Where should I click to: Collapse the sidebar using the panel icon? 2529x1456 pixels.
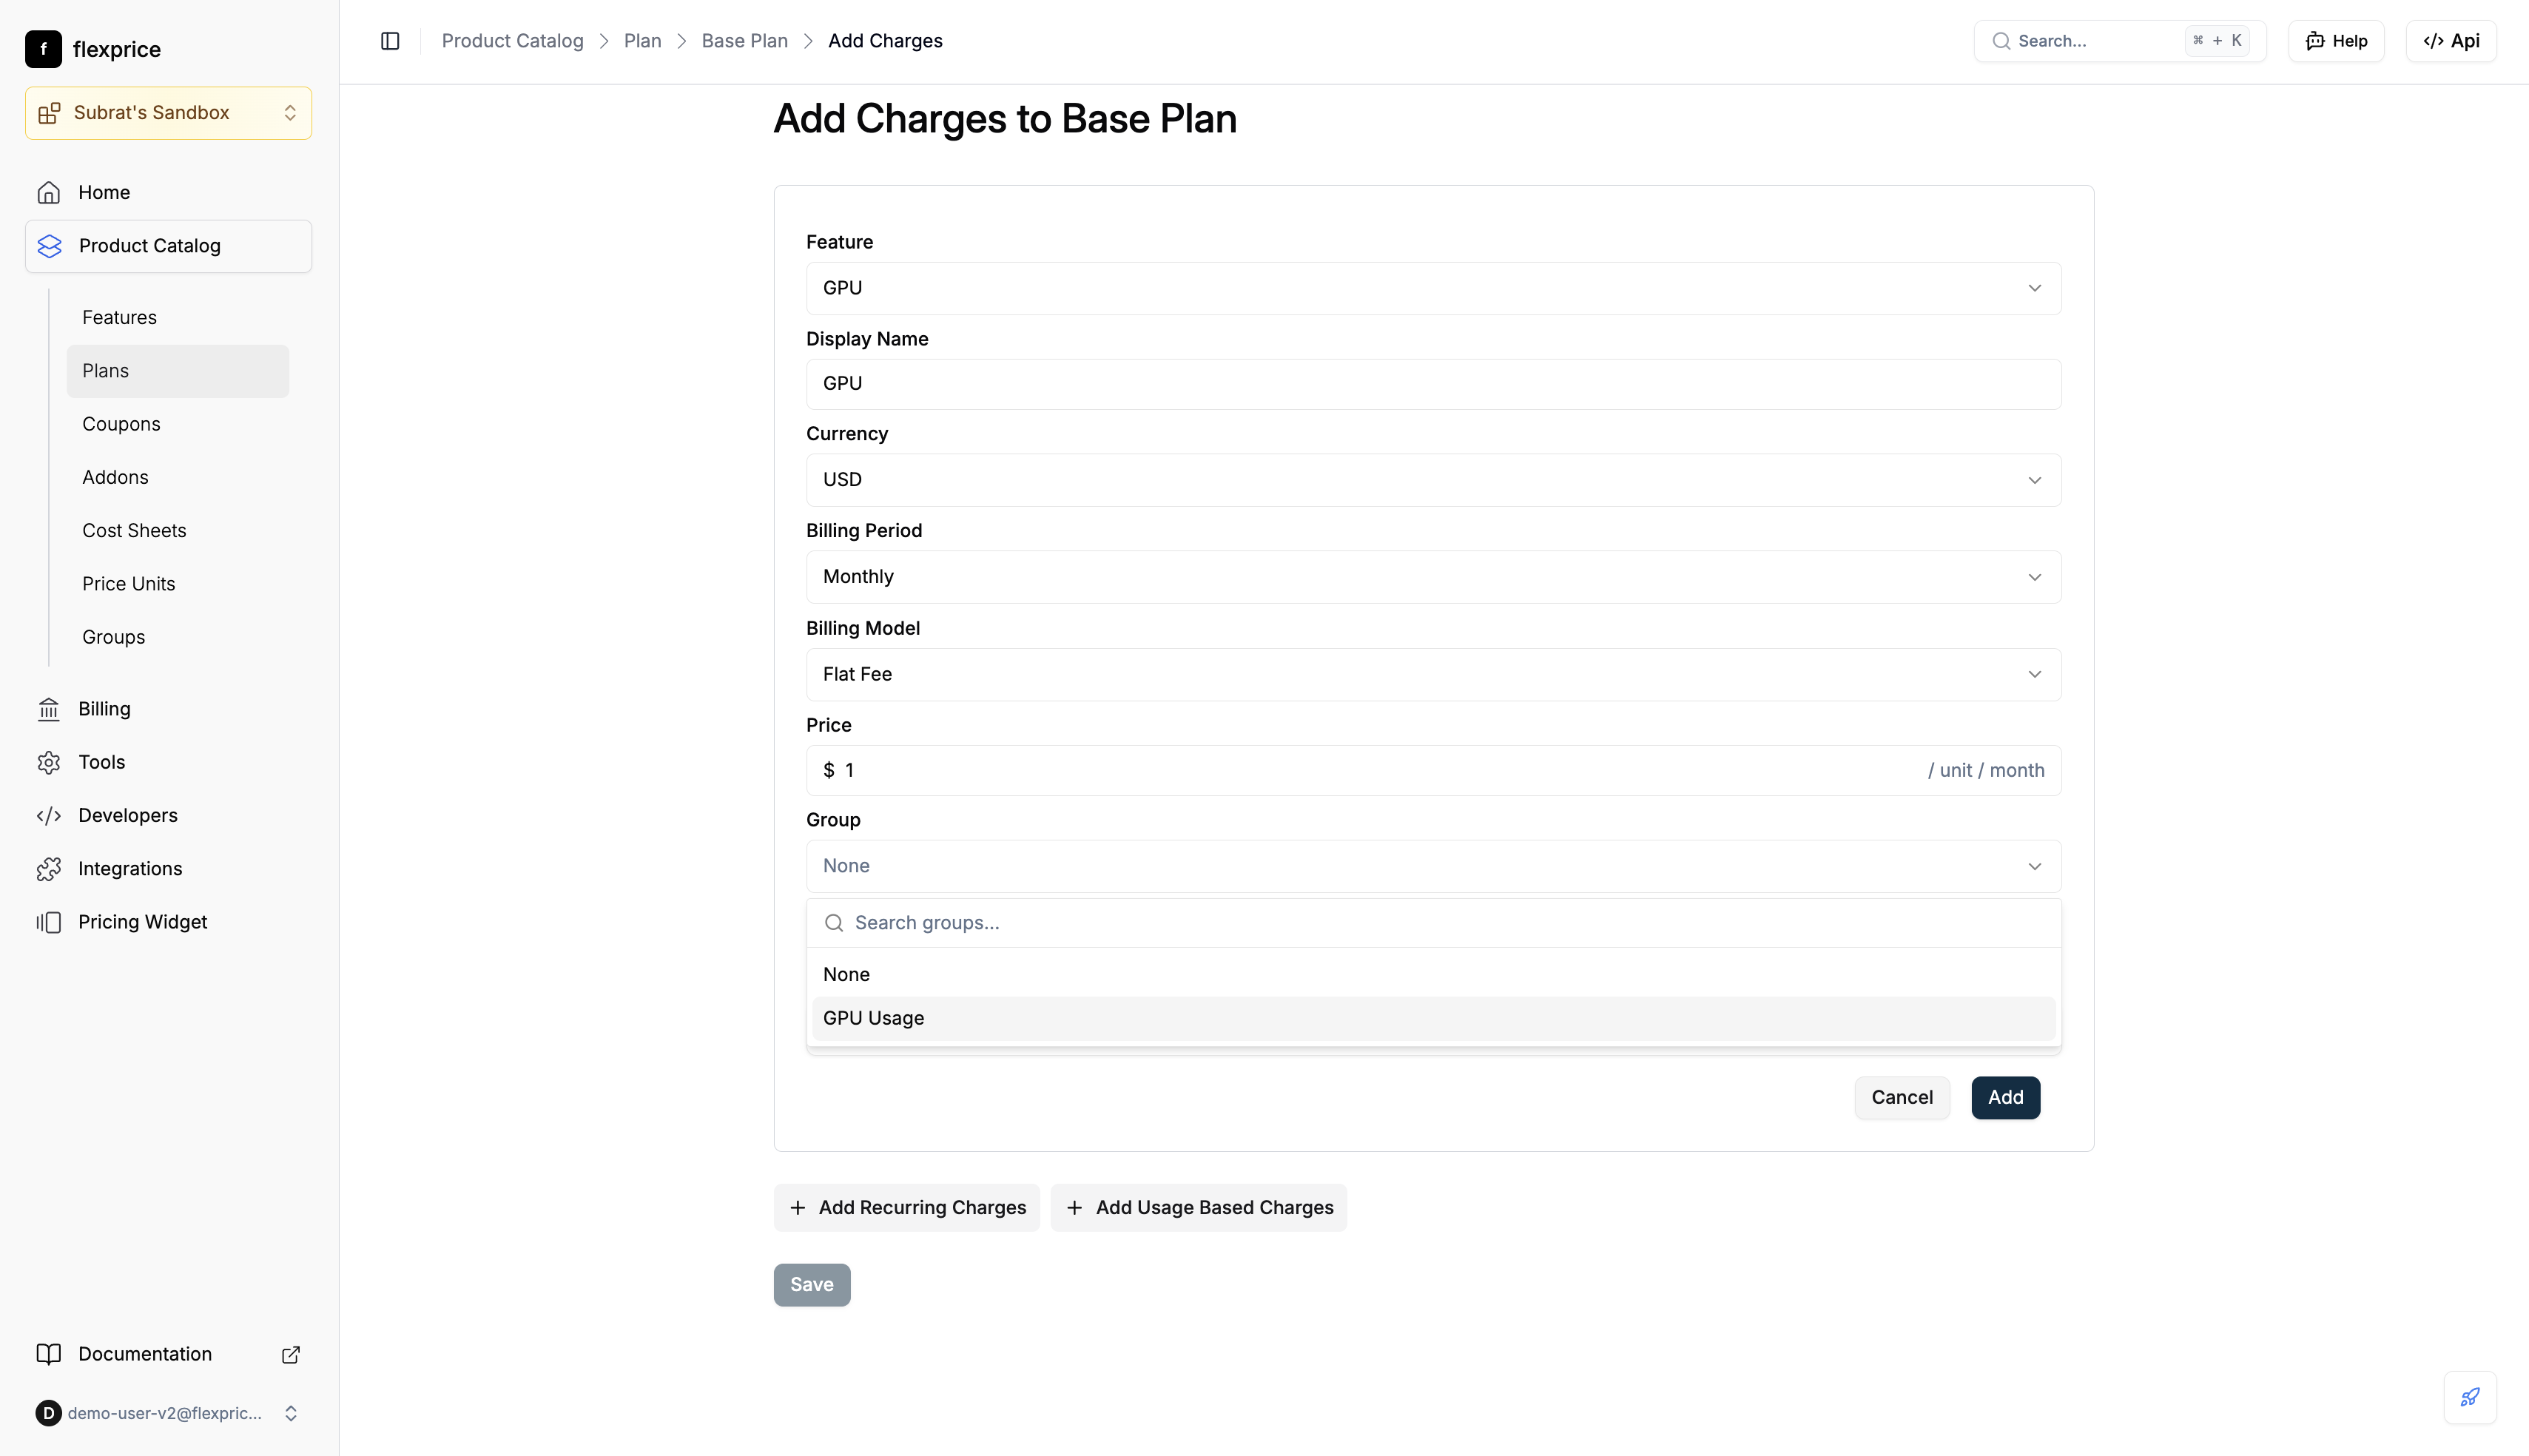(389, 41)
